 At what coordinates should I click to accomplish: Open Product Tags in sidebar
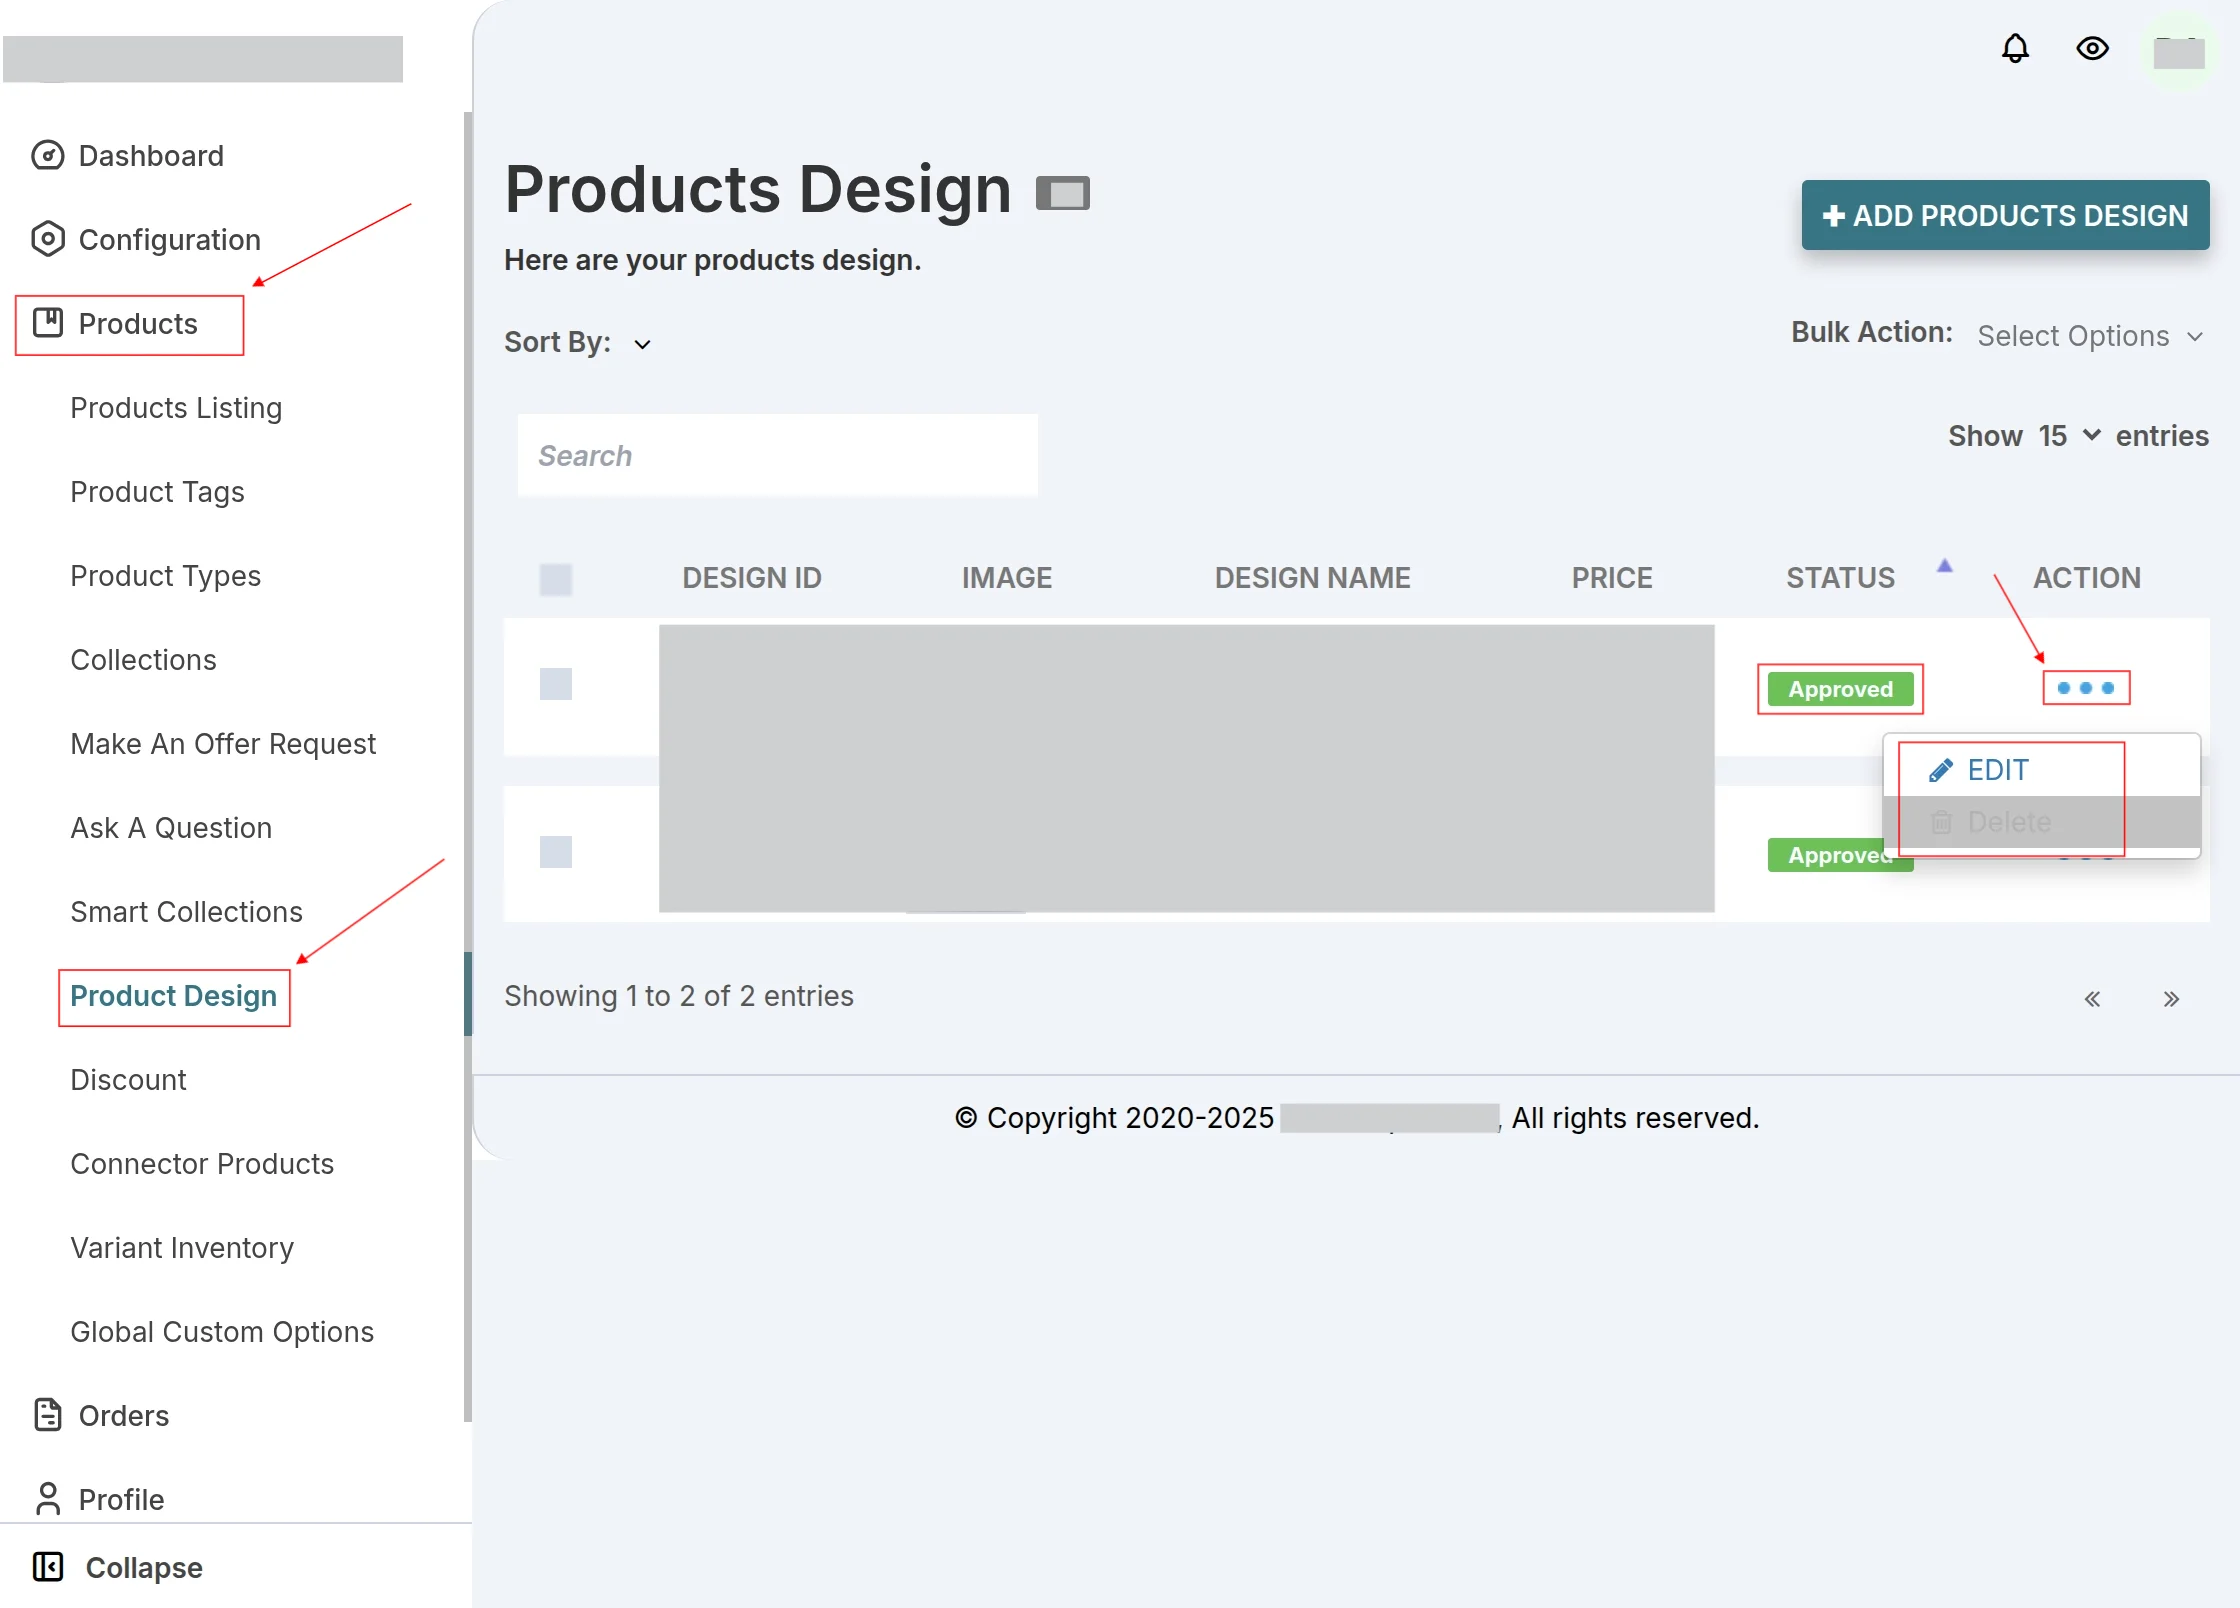[x=157, y=492]
